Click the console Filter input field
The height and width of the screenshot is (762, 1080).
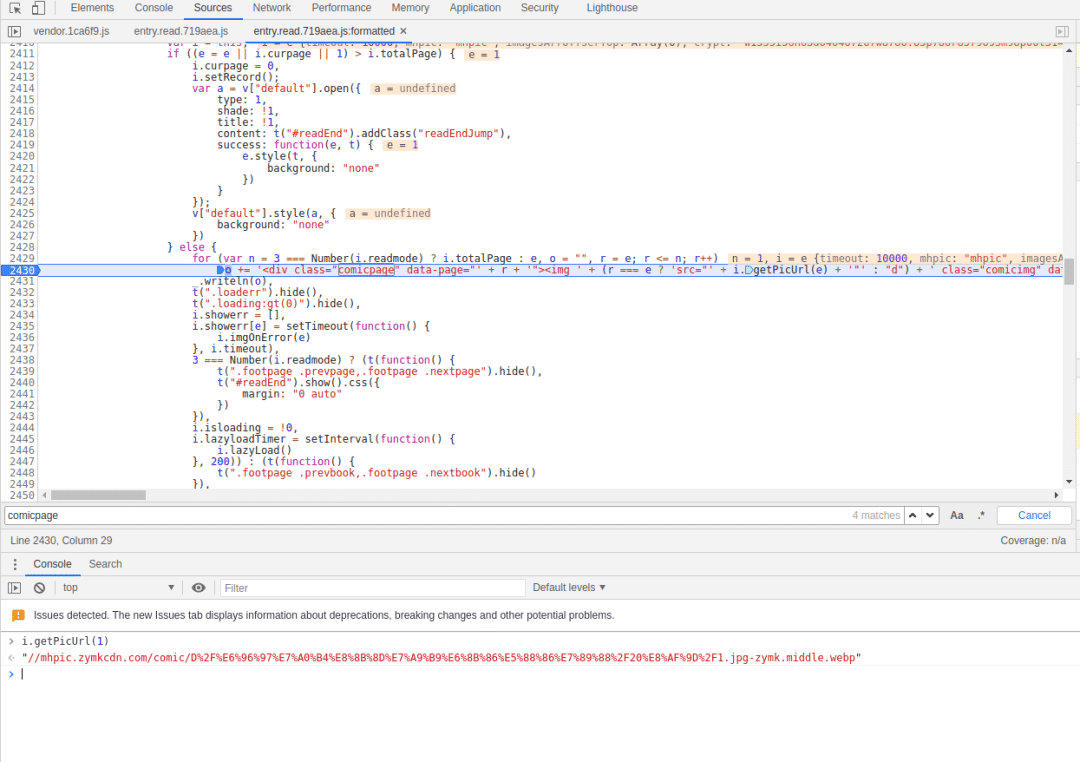(372, 588)
